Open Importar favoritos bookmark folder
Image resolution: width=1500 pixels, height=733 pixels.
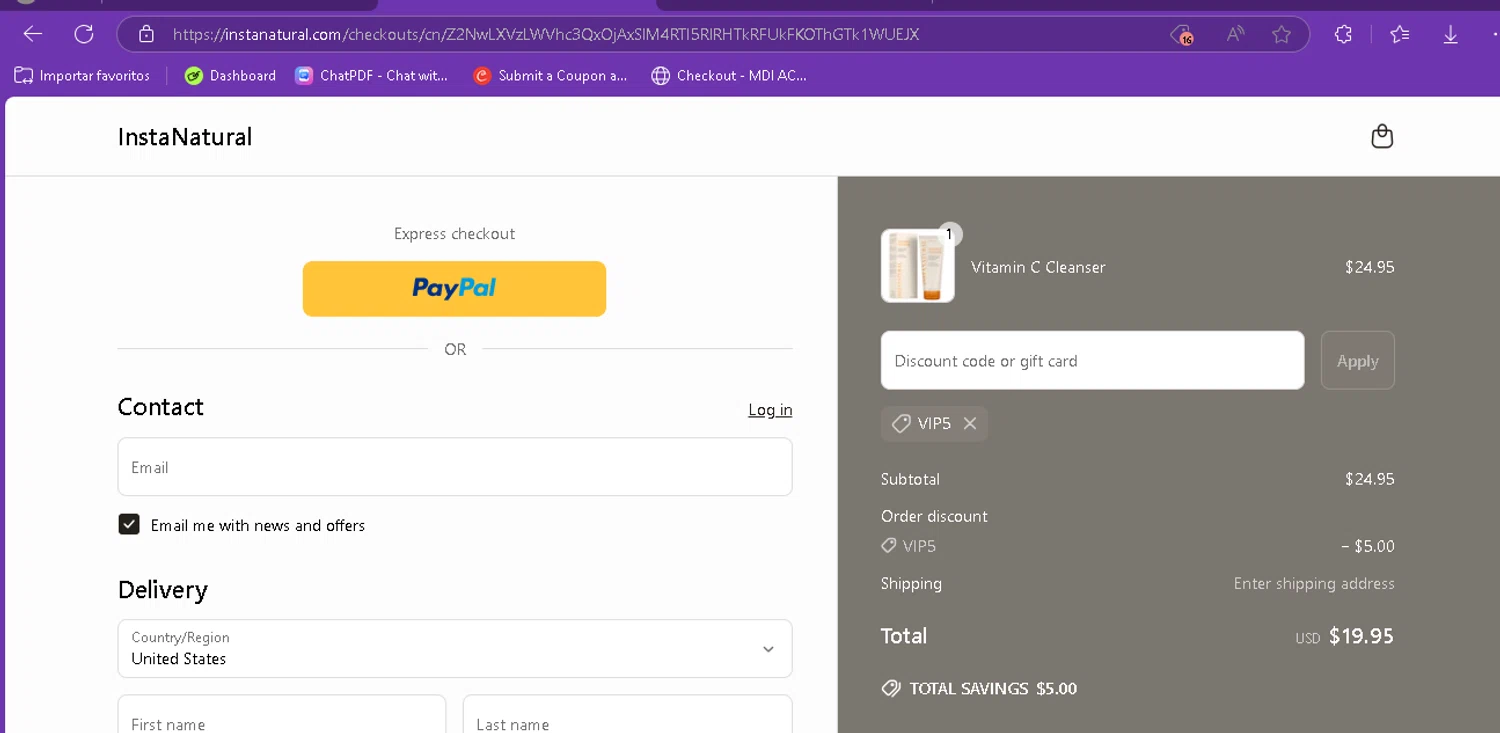pos(82,75)
